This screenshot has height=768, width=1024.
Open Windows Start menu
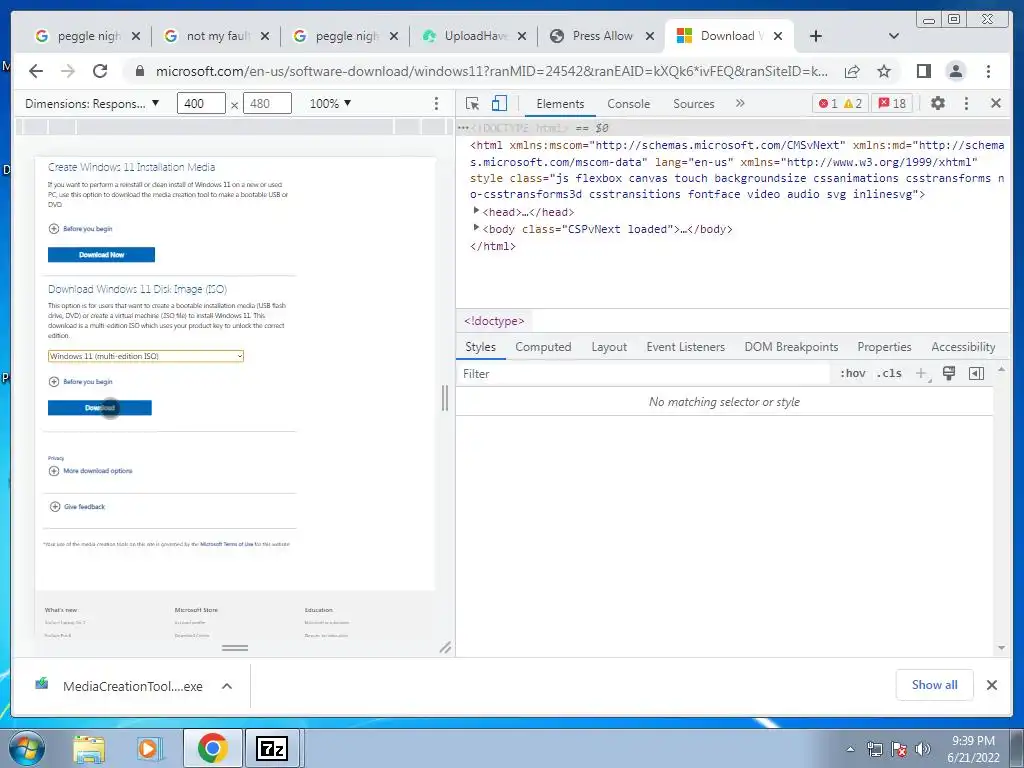click(x=27, y=748)
